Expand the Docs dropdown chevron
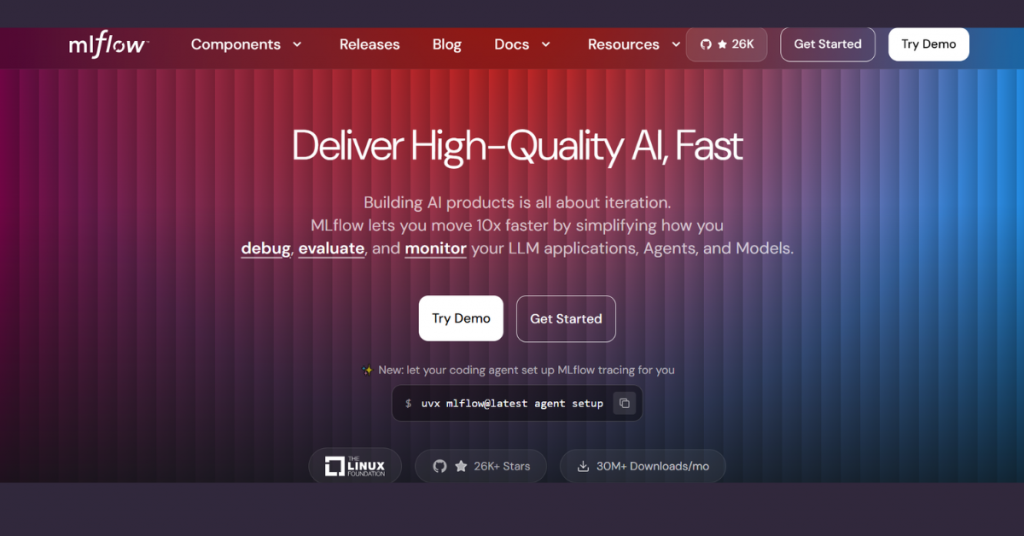This screenshot has height=536, width=1024. pyautogui.click(x=546, y=44)
